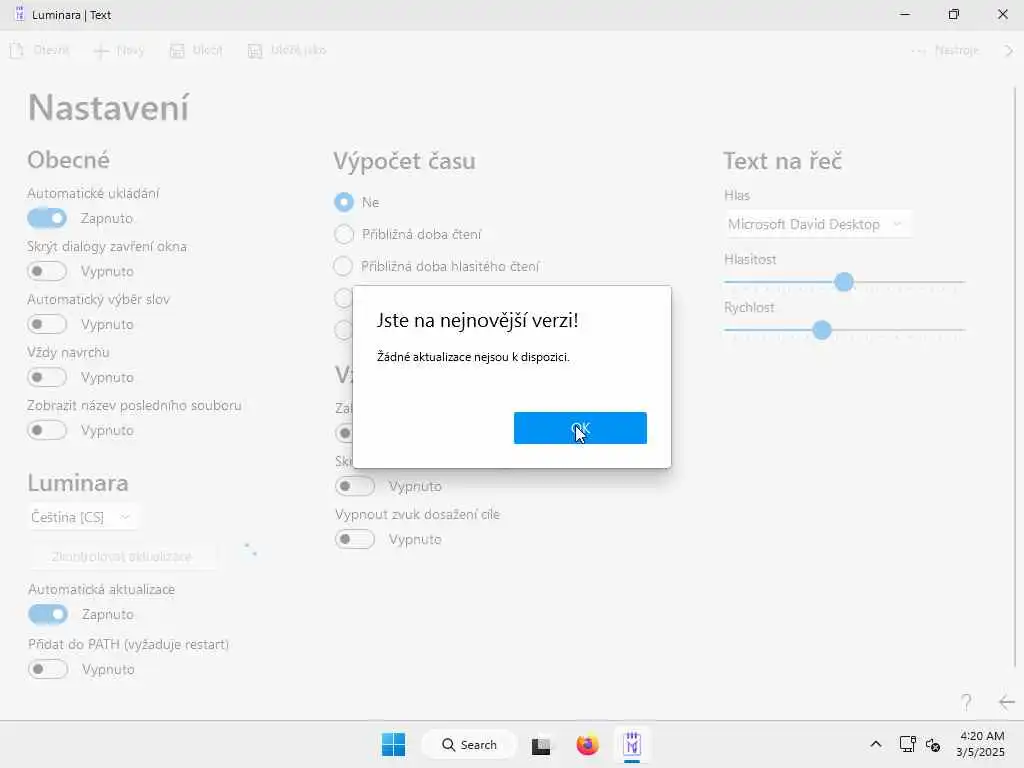Click the dialog heading "Jste na nejnovější verzi!"
Screen dimensions: 1024x768
click(477, 320)
